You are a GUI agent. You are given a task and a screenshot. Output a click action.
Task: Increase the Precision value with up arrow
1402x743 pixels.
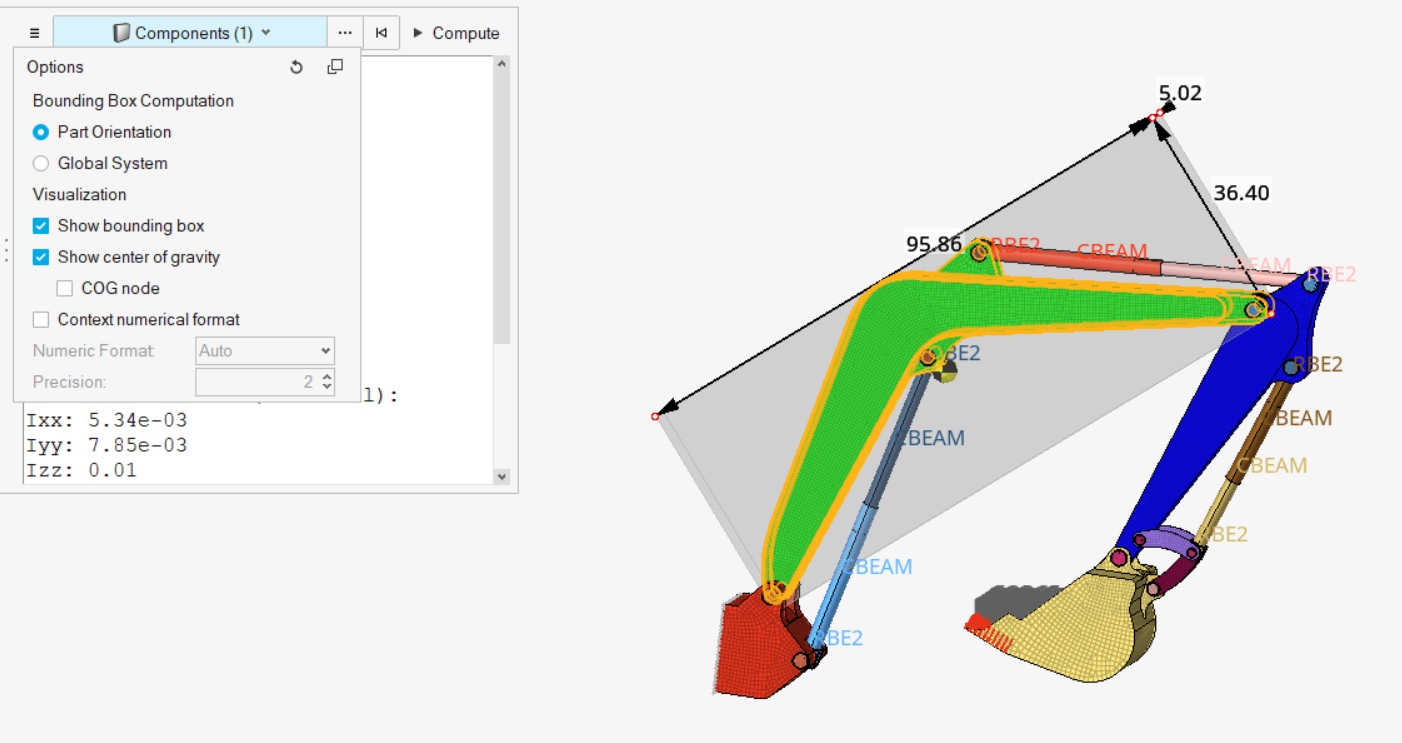[327, 376]
